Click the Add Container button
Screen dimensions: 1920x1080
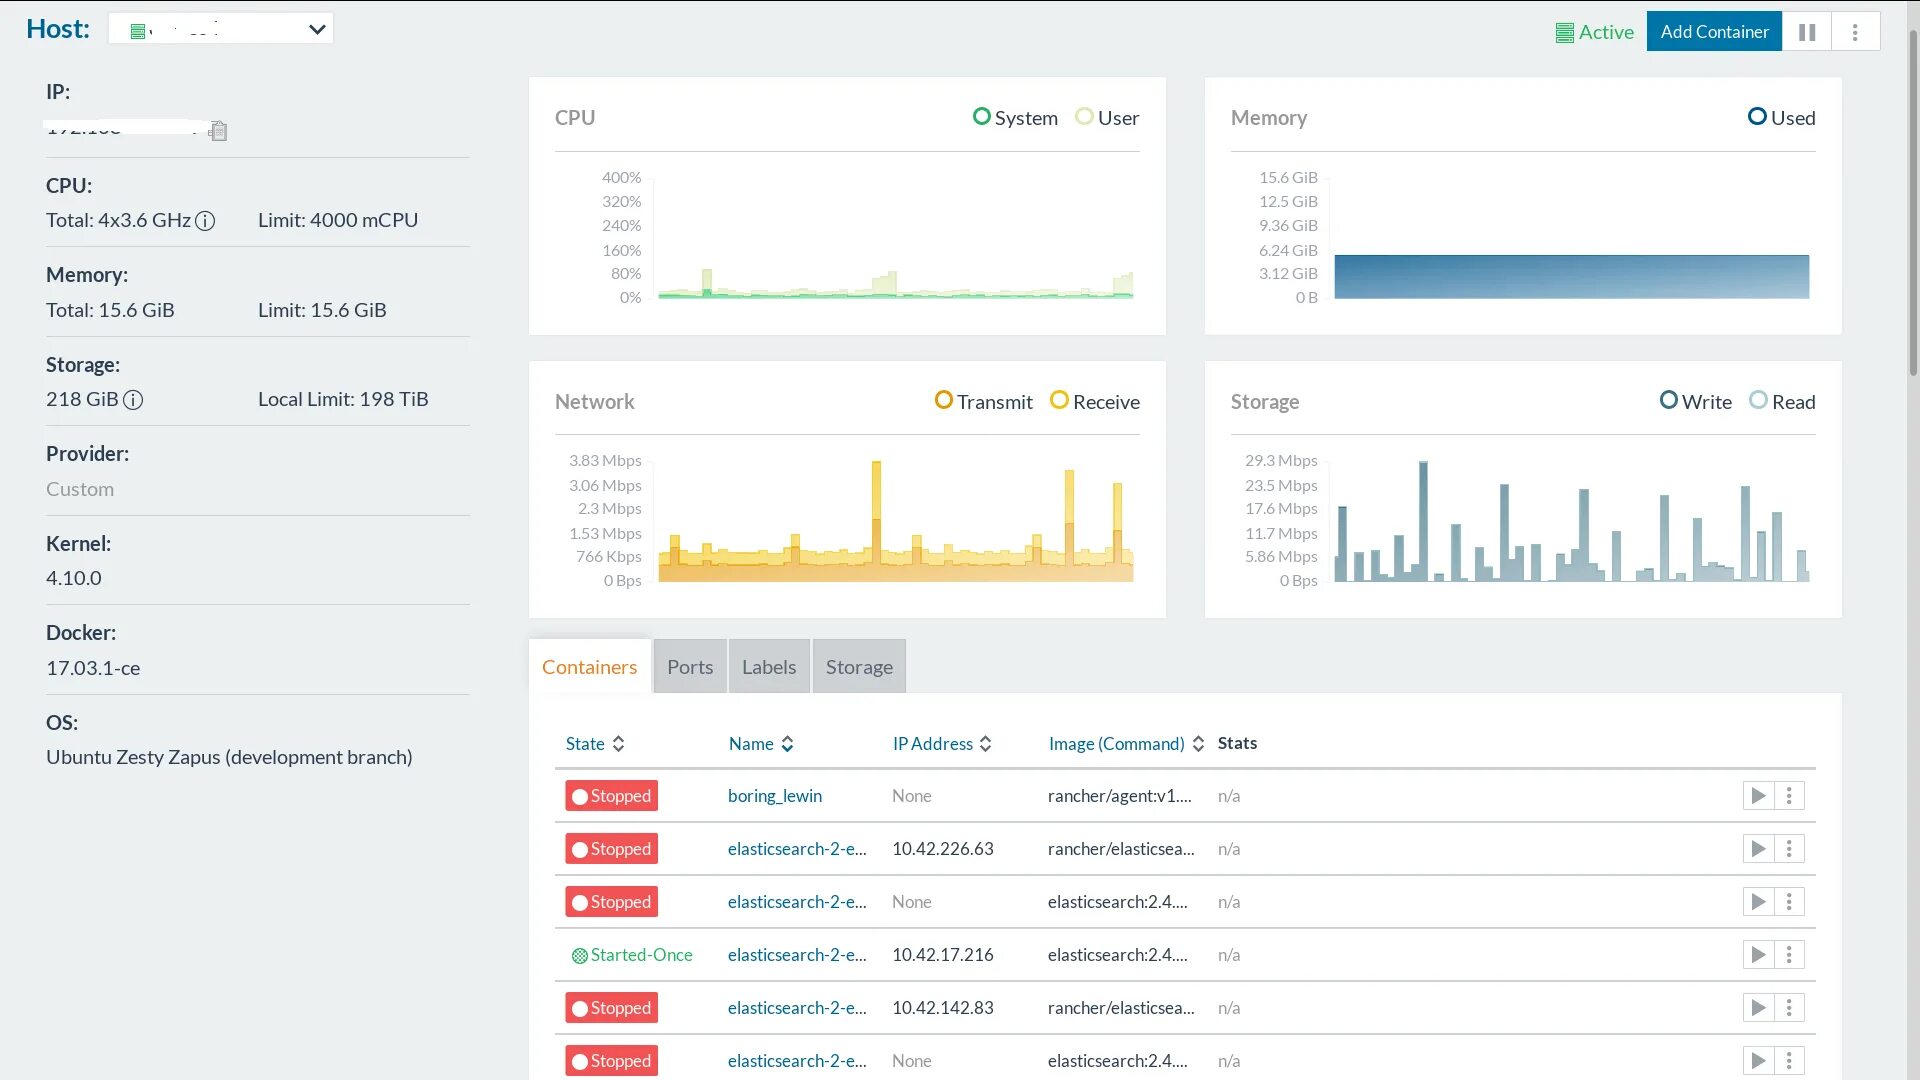(x=1714, y=32)
